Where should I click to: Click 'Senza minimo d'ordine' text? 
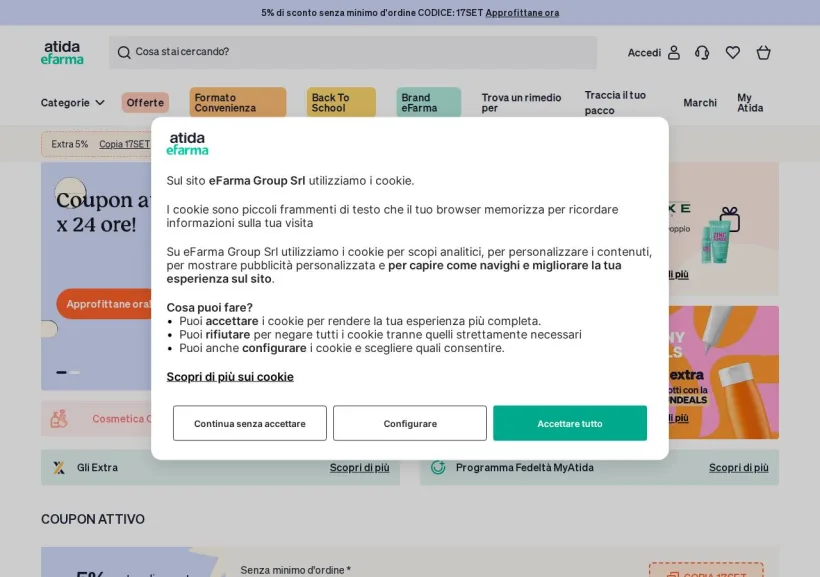pos(295,570)
